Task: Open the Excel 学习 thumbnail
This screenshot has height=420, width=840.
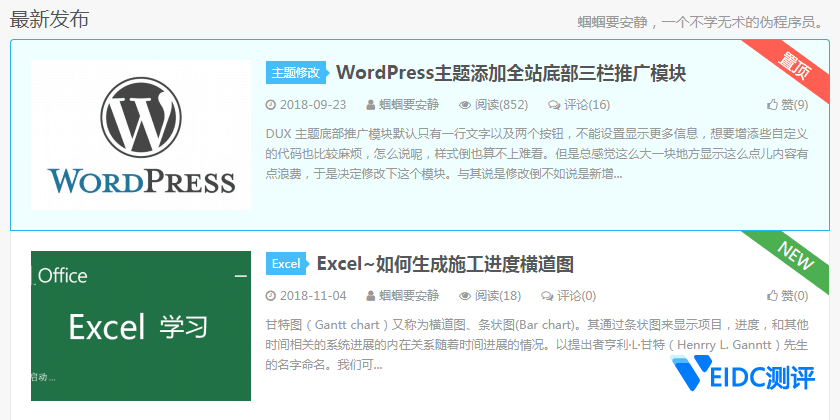Action: (x=141, y=326)
